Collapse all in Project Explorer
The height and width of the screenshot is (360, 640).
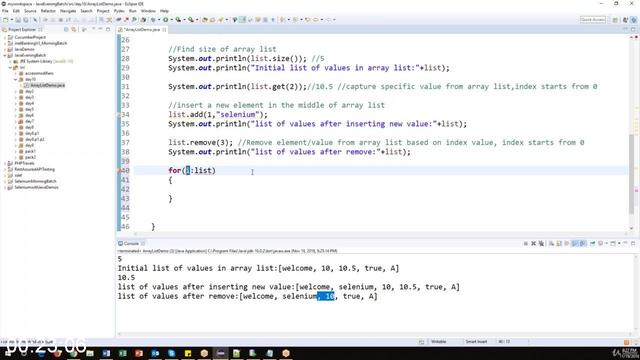pos(66,29)
